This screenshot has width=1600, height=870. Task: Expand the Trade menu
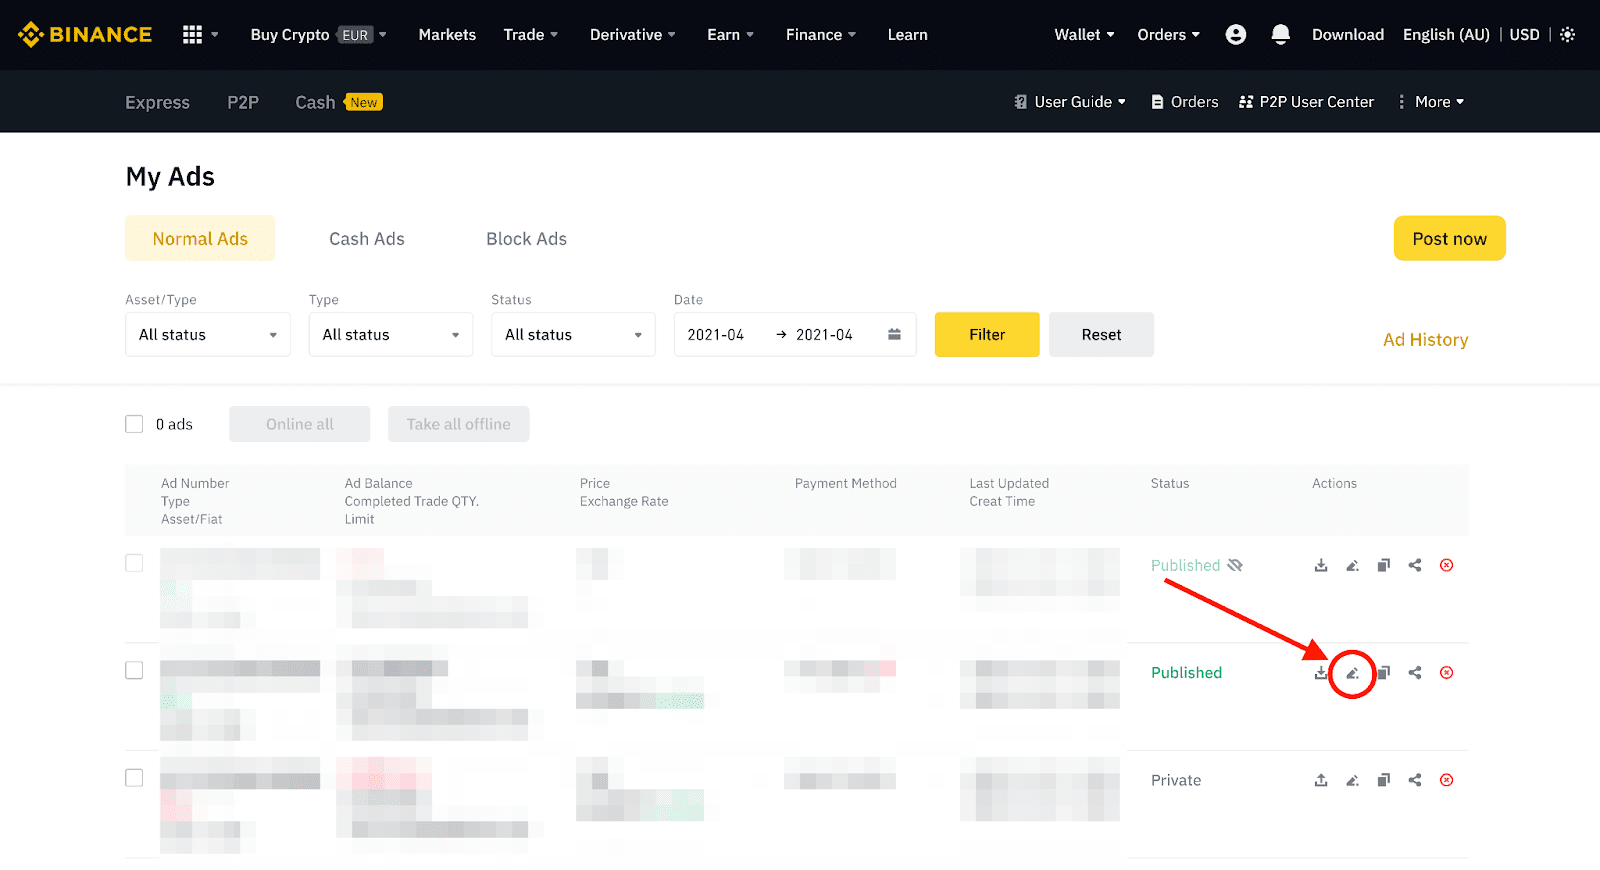pyautogui.click(x=531, y=35)
